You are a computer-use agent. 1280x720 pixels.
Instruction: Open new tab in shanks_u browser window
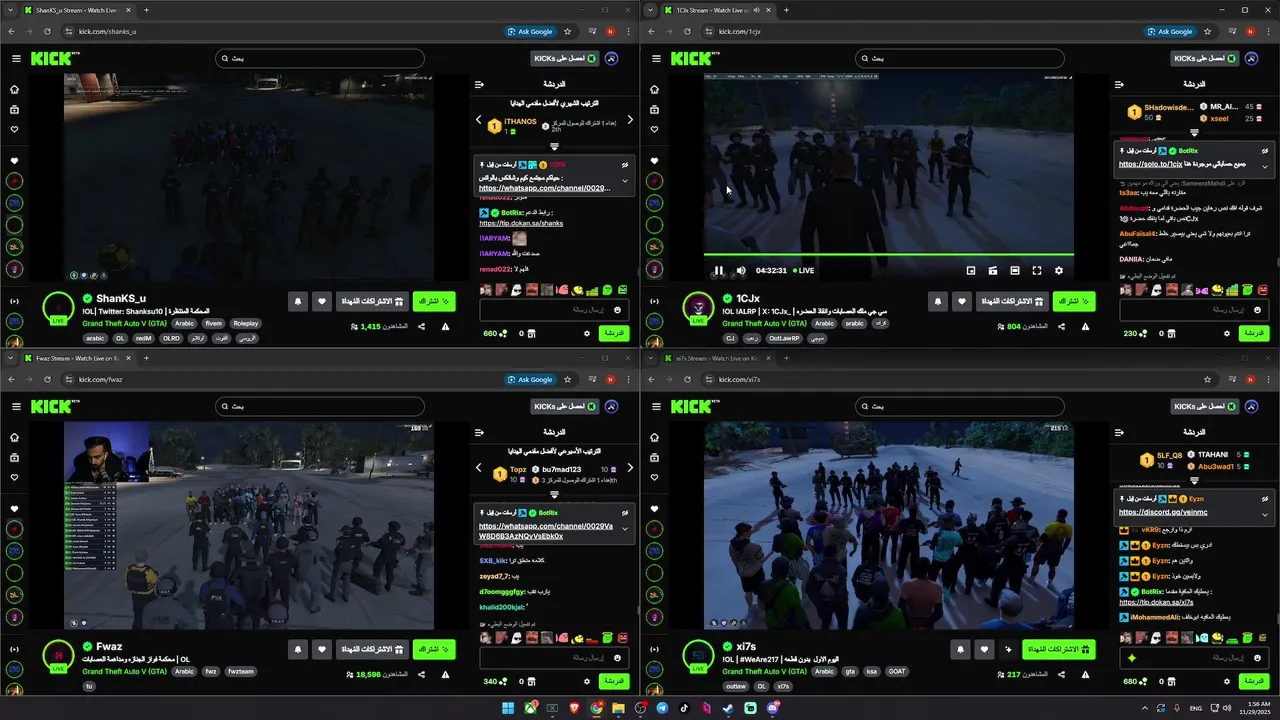146,10
